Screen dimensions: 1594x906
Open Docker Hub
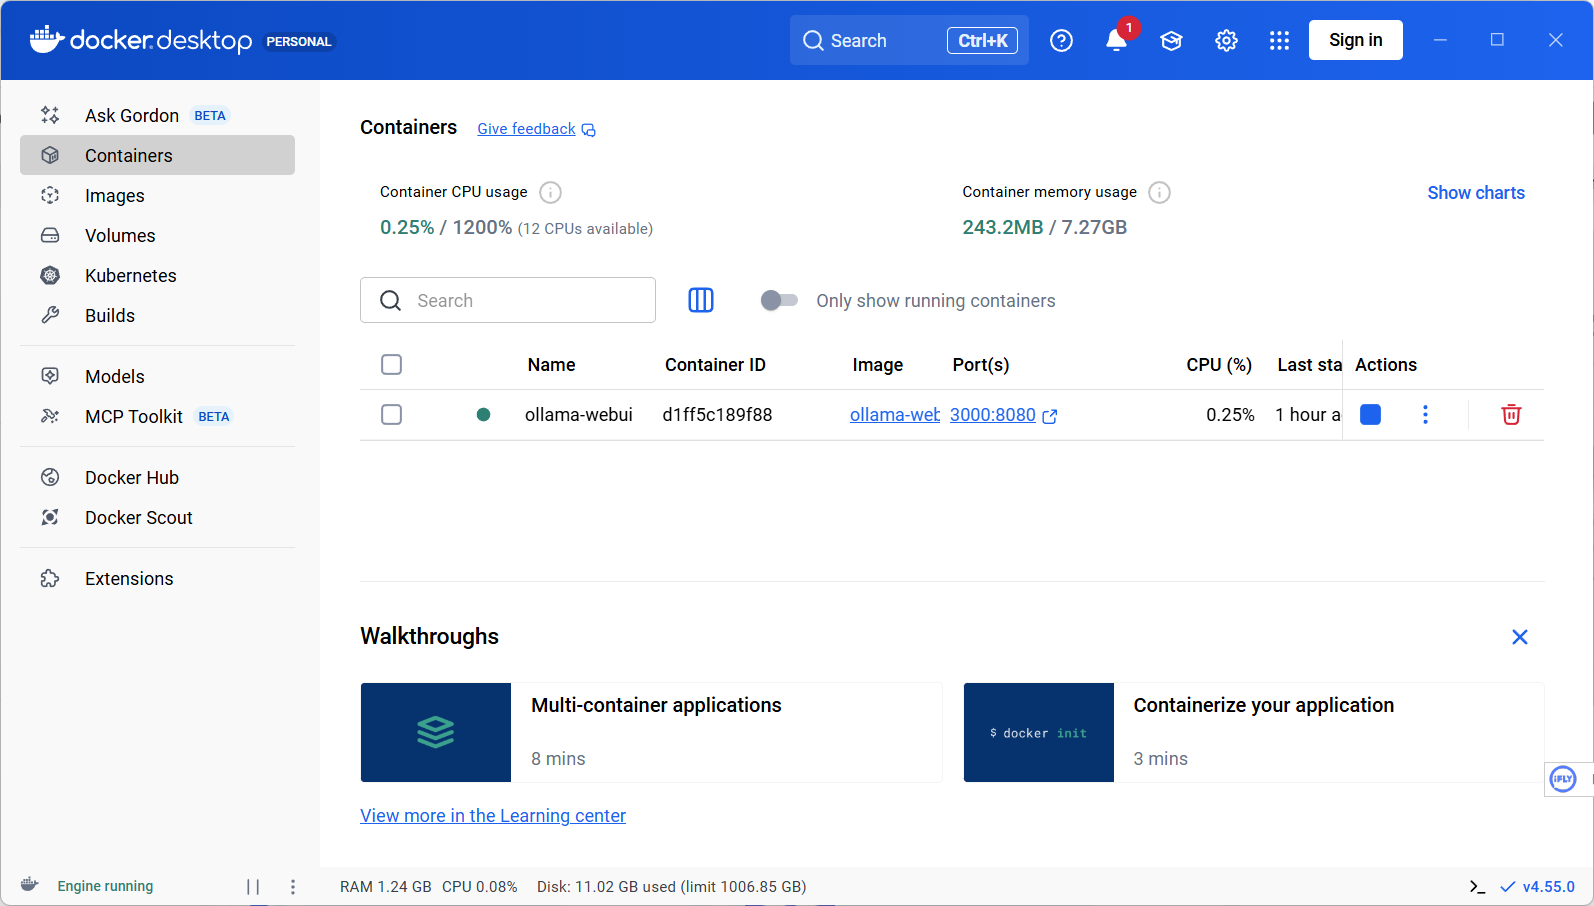(157, 477)
